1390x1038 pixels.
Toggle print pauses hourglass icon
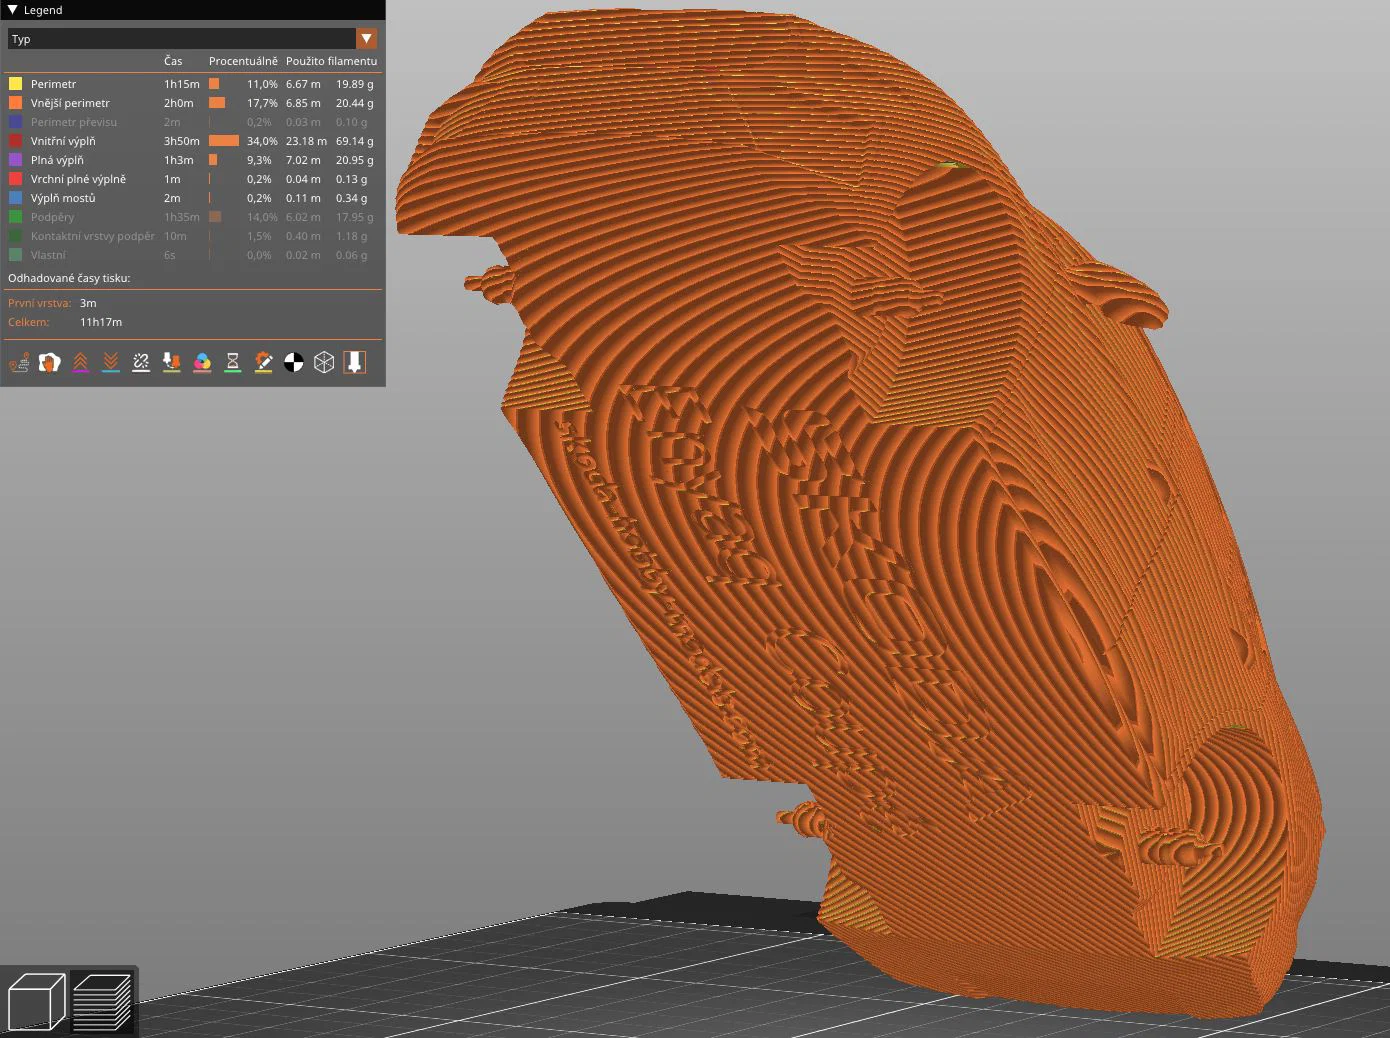point(233,362)
